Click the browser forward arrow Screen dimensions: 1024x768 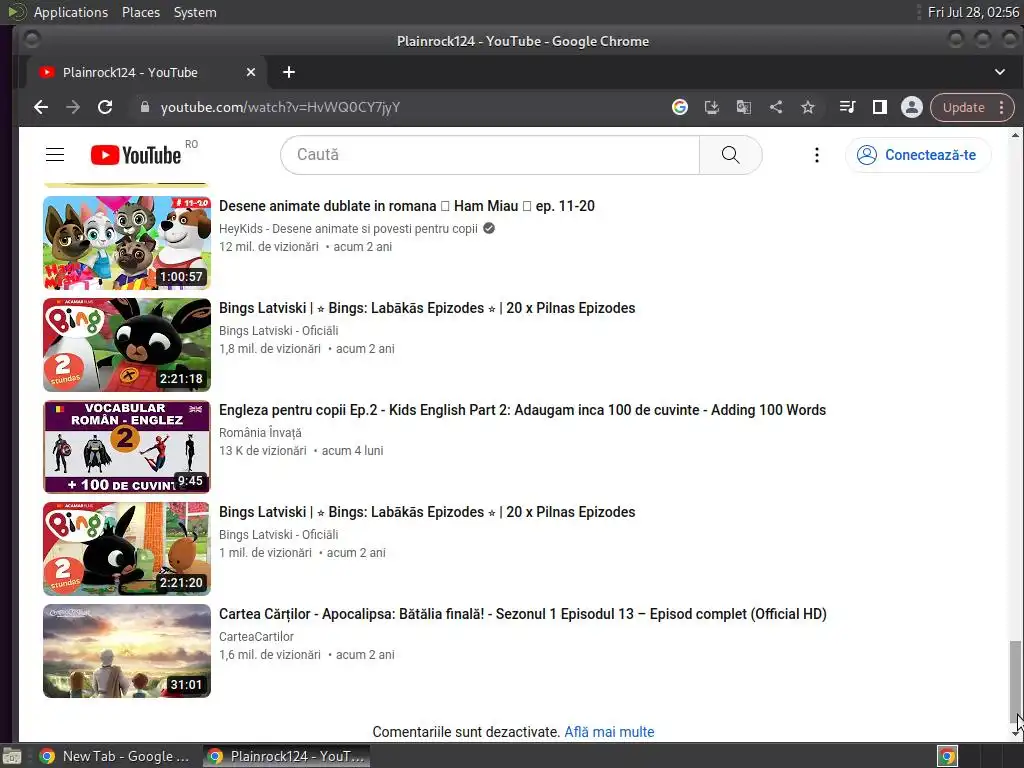point(73,107)
